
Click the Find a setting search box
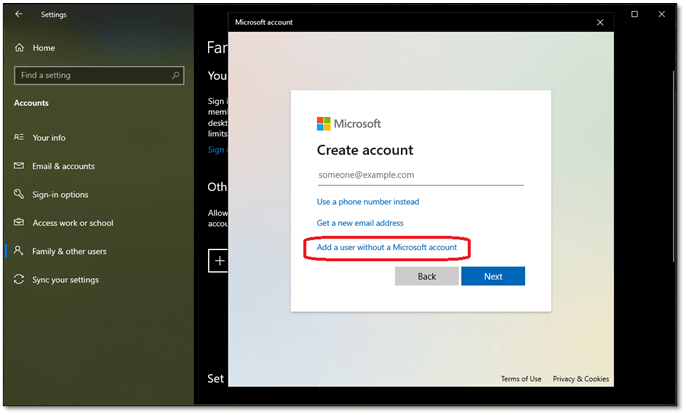coord(99,75)
